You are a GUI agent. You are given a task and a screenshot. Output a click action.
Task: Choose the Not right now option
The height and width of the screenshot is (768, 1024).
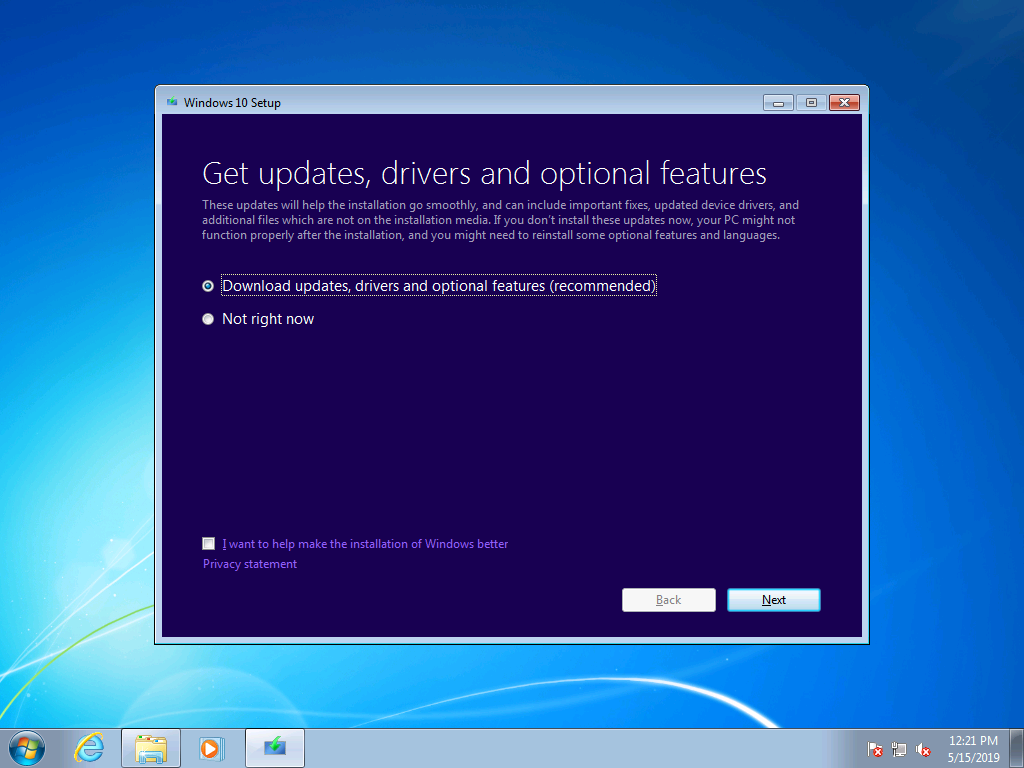pos(208,318)
